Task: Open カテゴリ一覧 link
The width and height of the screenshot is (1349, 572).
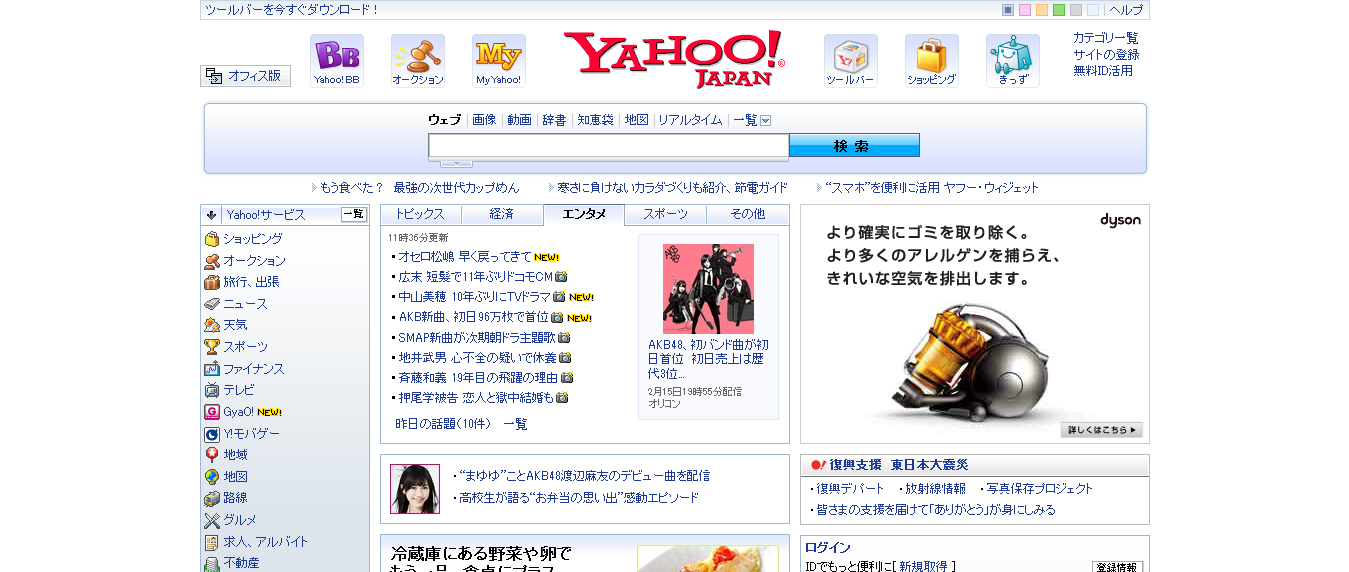Action: 1106,38
